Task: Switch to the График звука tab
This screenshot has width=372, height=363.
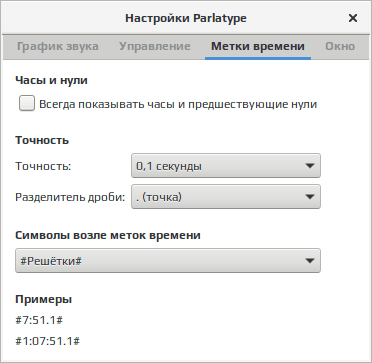Action: 58,46
